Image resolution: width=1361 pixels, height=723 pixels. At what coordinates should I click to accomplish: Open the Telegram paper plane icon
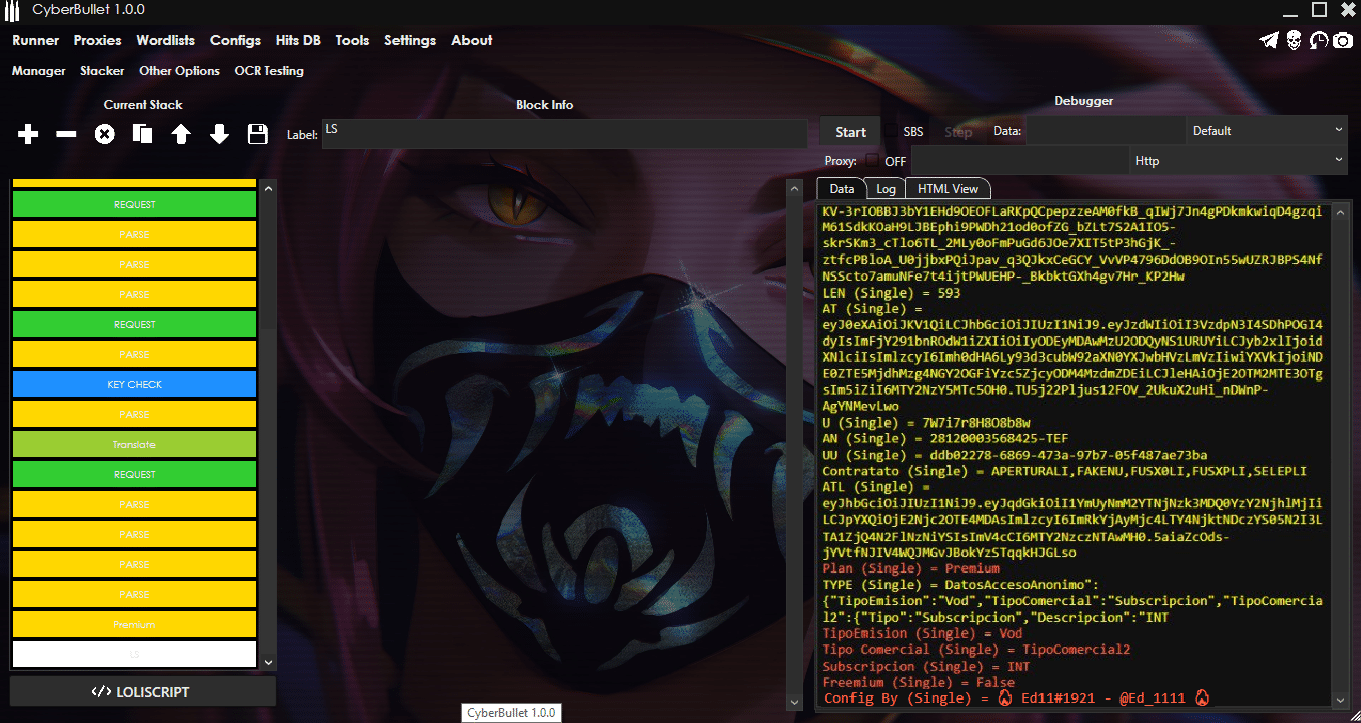1269,40
